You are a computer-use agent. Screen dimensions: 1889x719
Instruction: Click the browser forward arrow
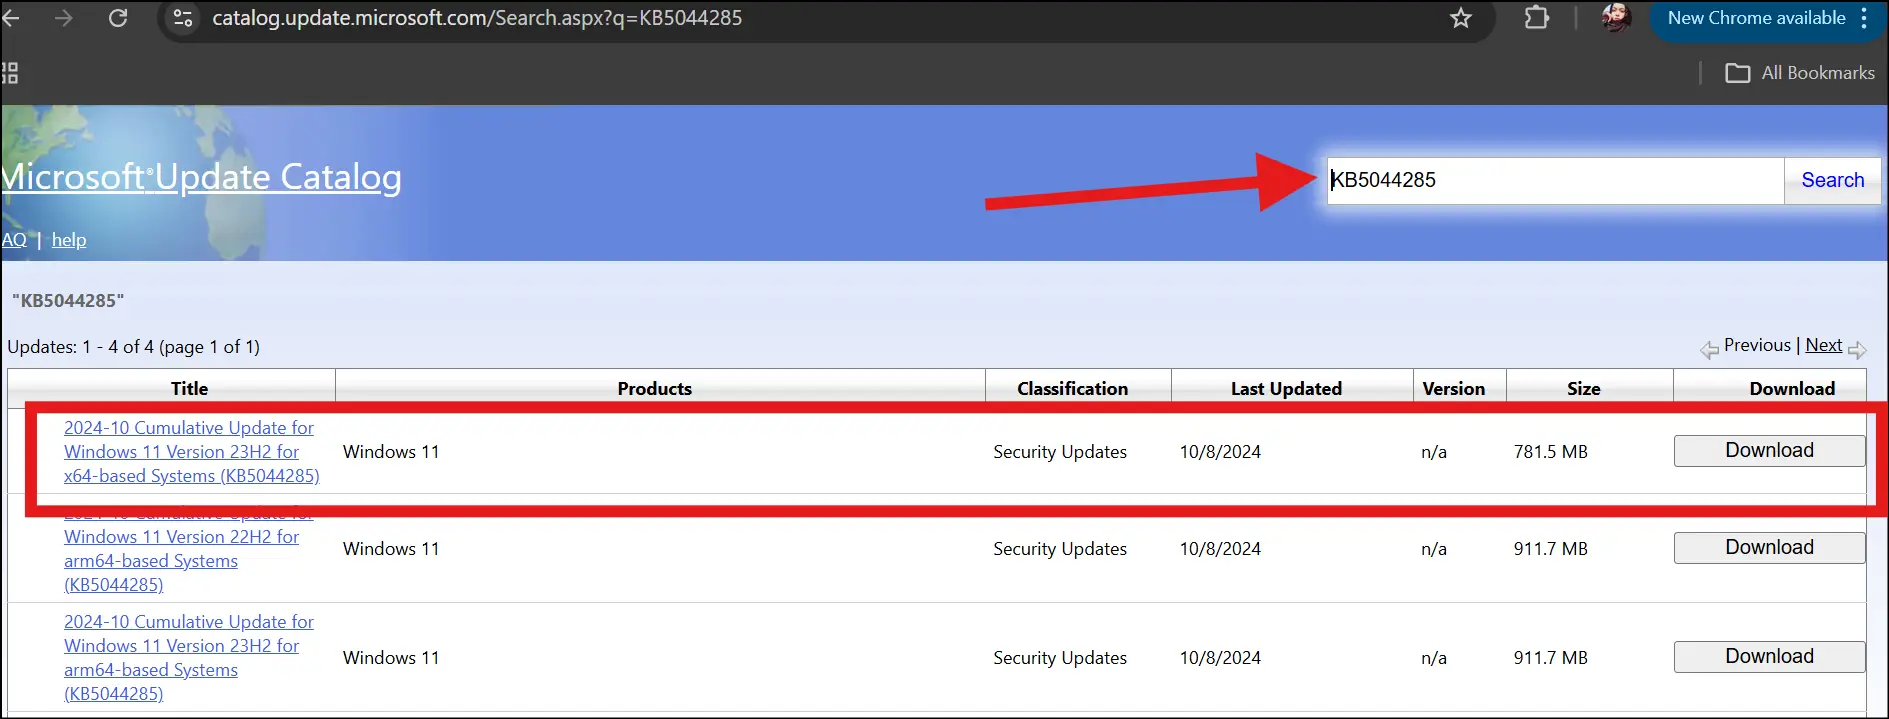point(63,18)
